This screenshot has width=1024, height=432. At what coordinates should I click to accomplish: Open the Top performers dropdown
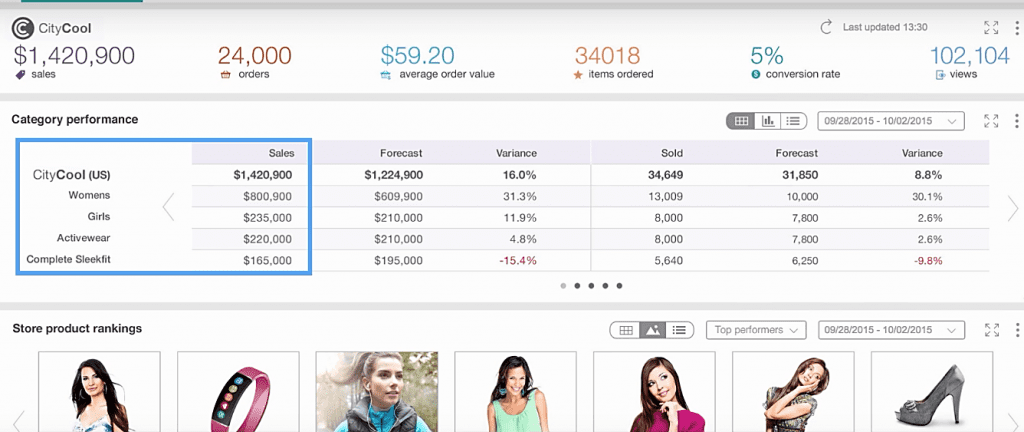click(756, 330)
